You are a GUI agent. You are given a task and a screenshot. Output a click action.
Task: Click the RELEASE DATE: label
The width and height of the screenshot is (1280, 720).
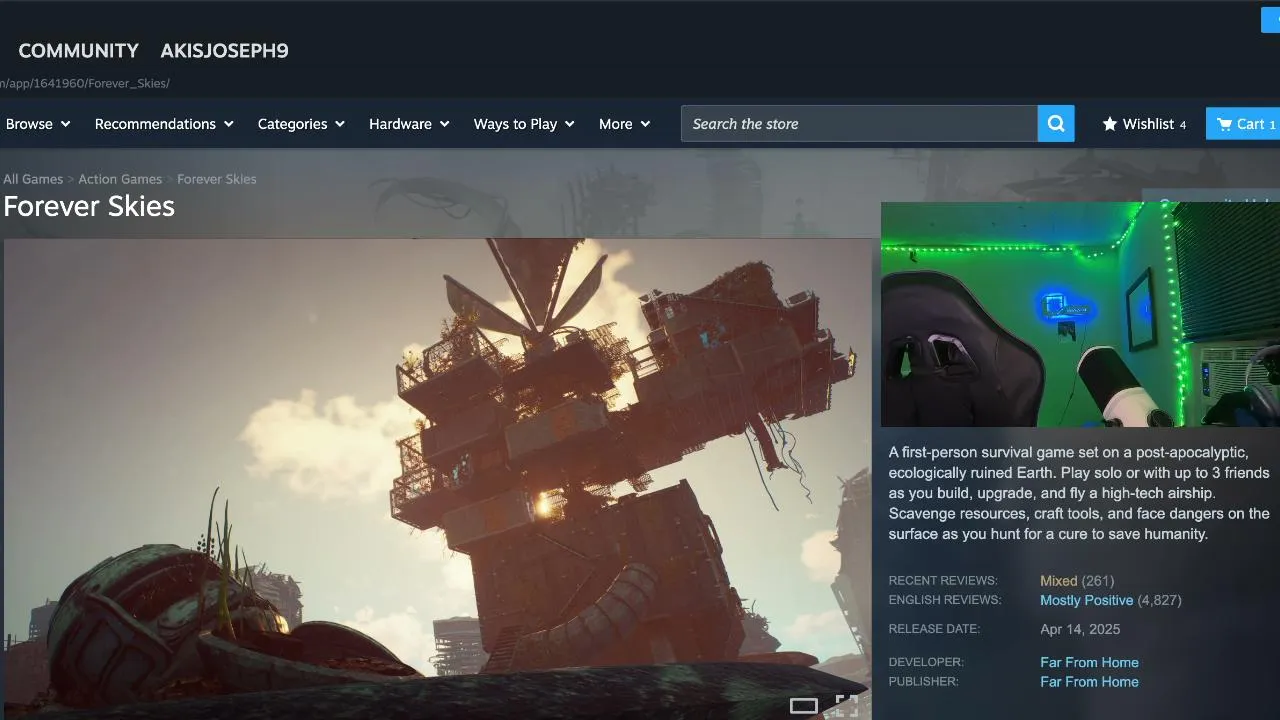(x=934, y=630)
